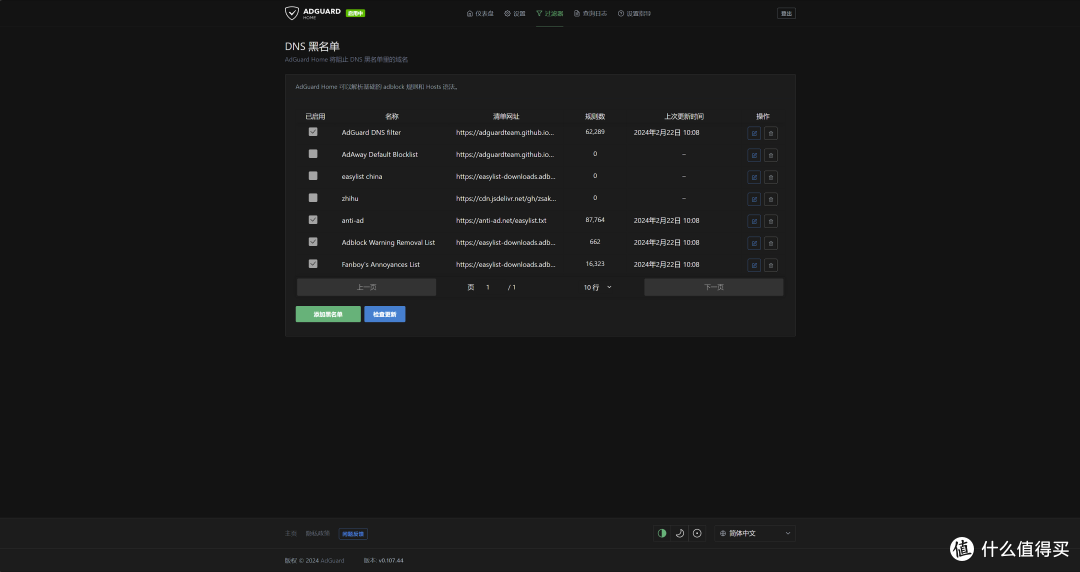The image size is (1080, 572).
Task: Edit the Adblock Warning Removal List entry
Action: 754,243
